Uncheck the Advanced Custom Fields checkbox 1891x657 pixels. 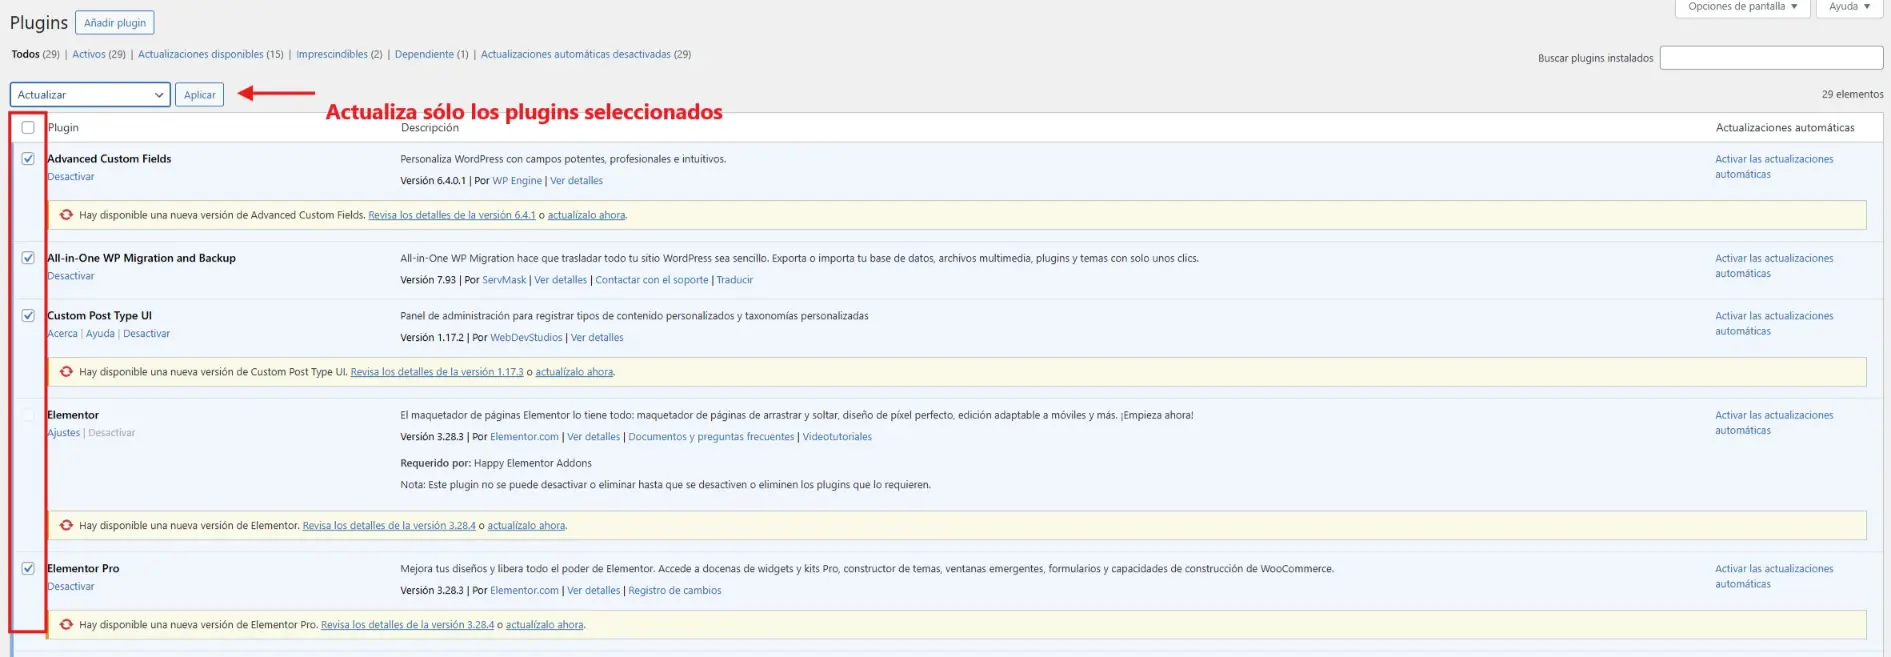[x=28, y=159]
